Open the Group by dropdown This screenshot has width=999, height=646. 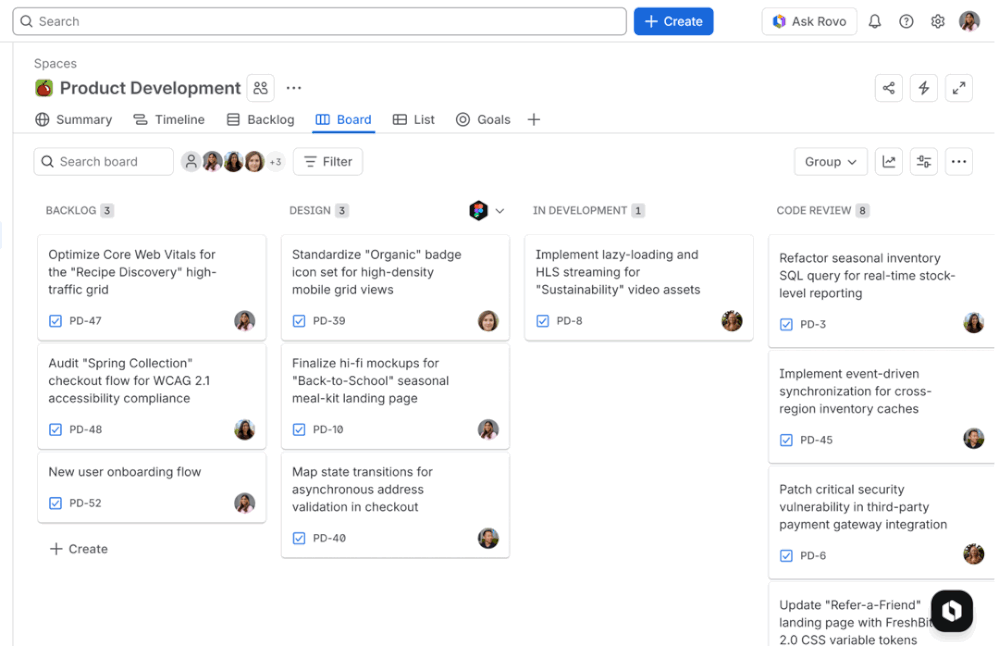(829, 161)
